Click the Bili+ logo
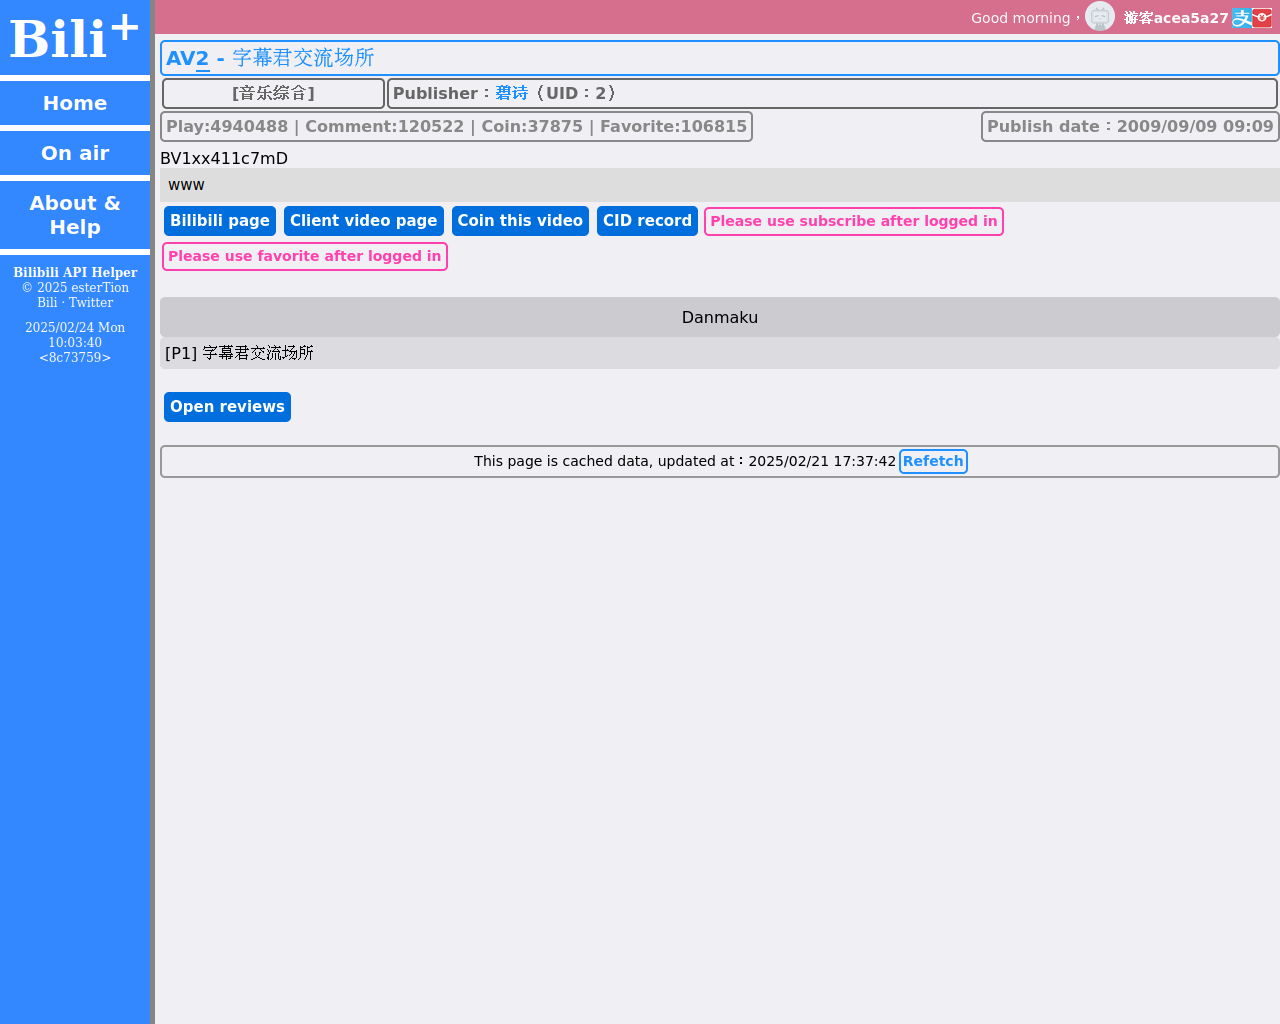The image size is (1280, 1024). [x=74, y=38]
